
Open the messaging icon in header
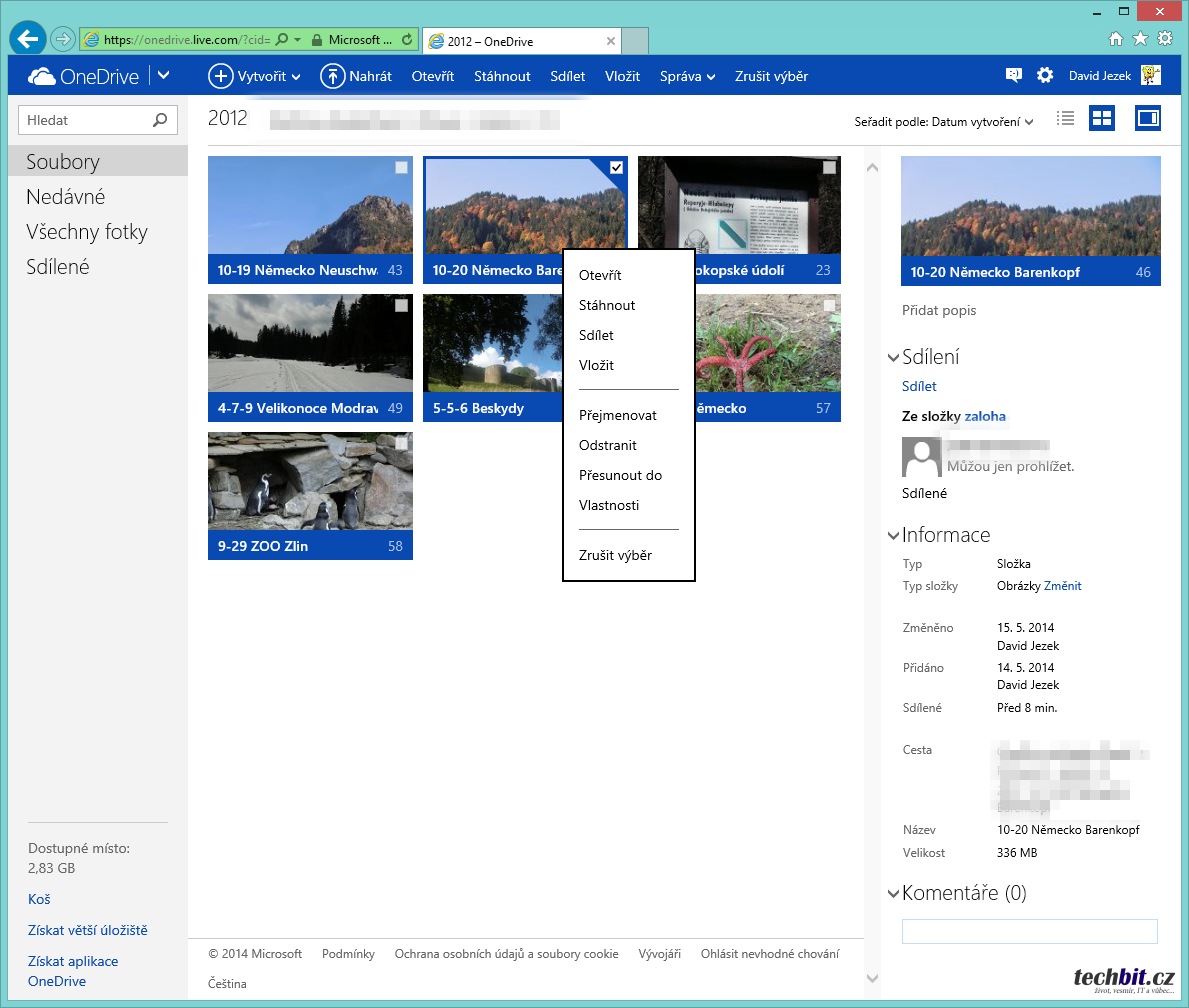(x=1014, y=76)
